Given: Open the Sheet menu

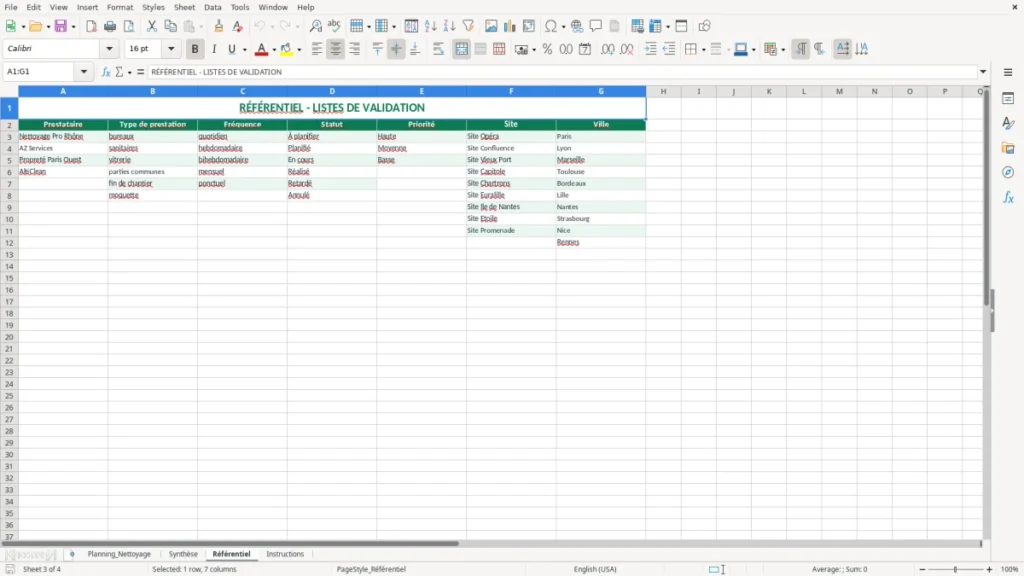Looking at the screenshot, I should tap(184, 7).
